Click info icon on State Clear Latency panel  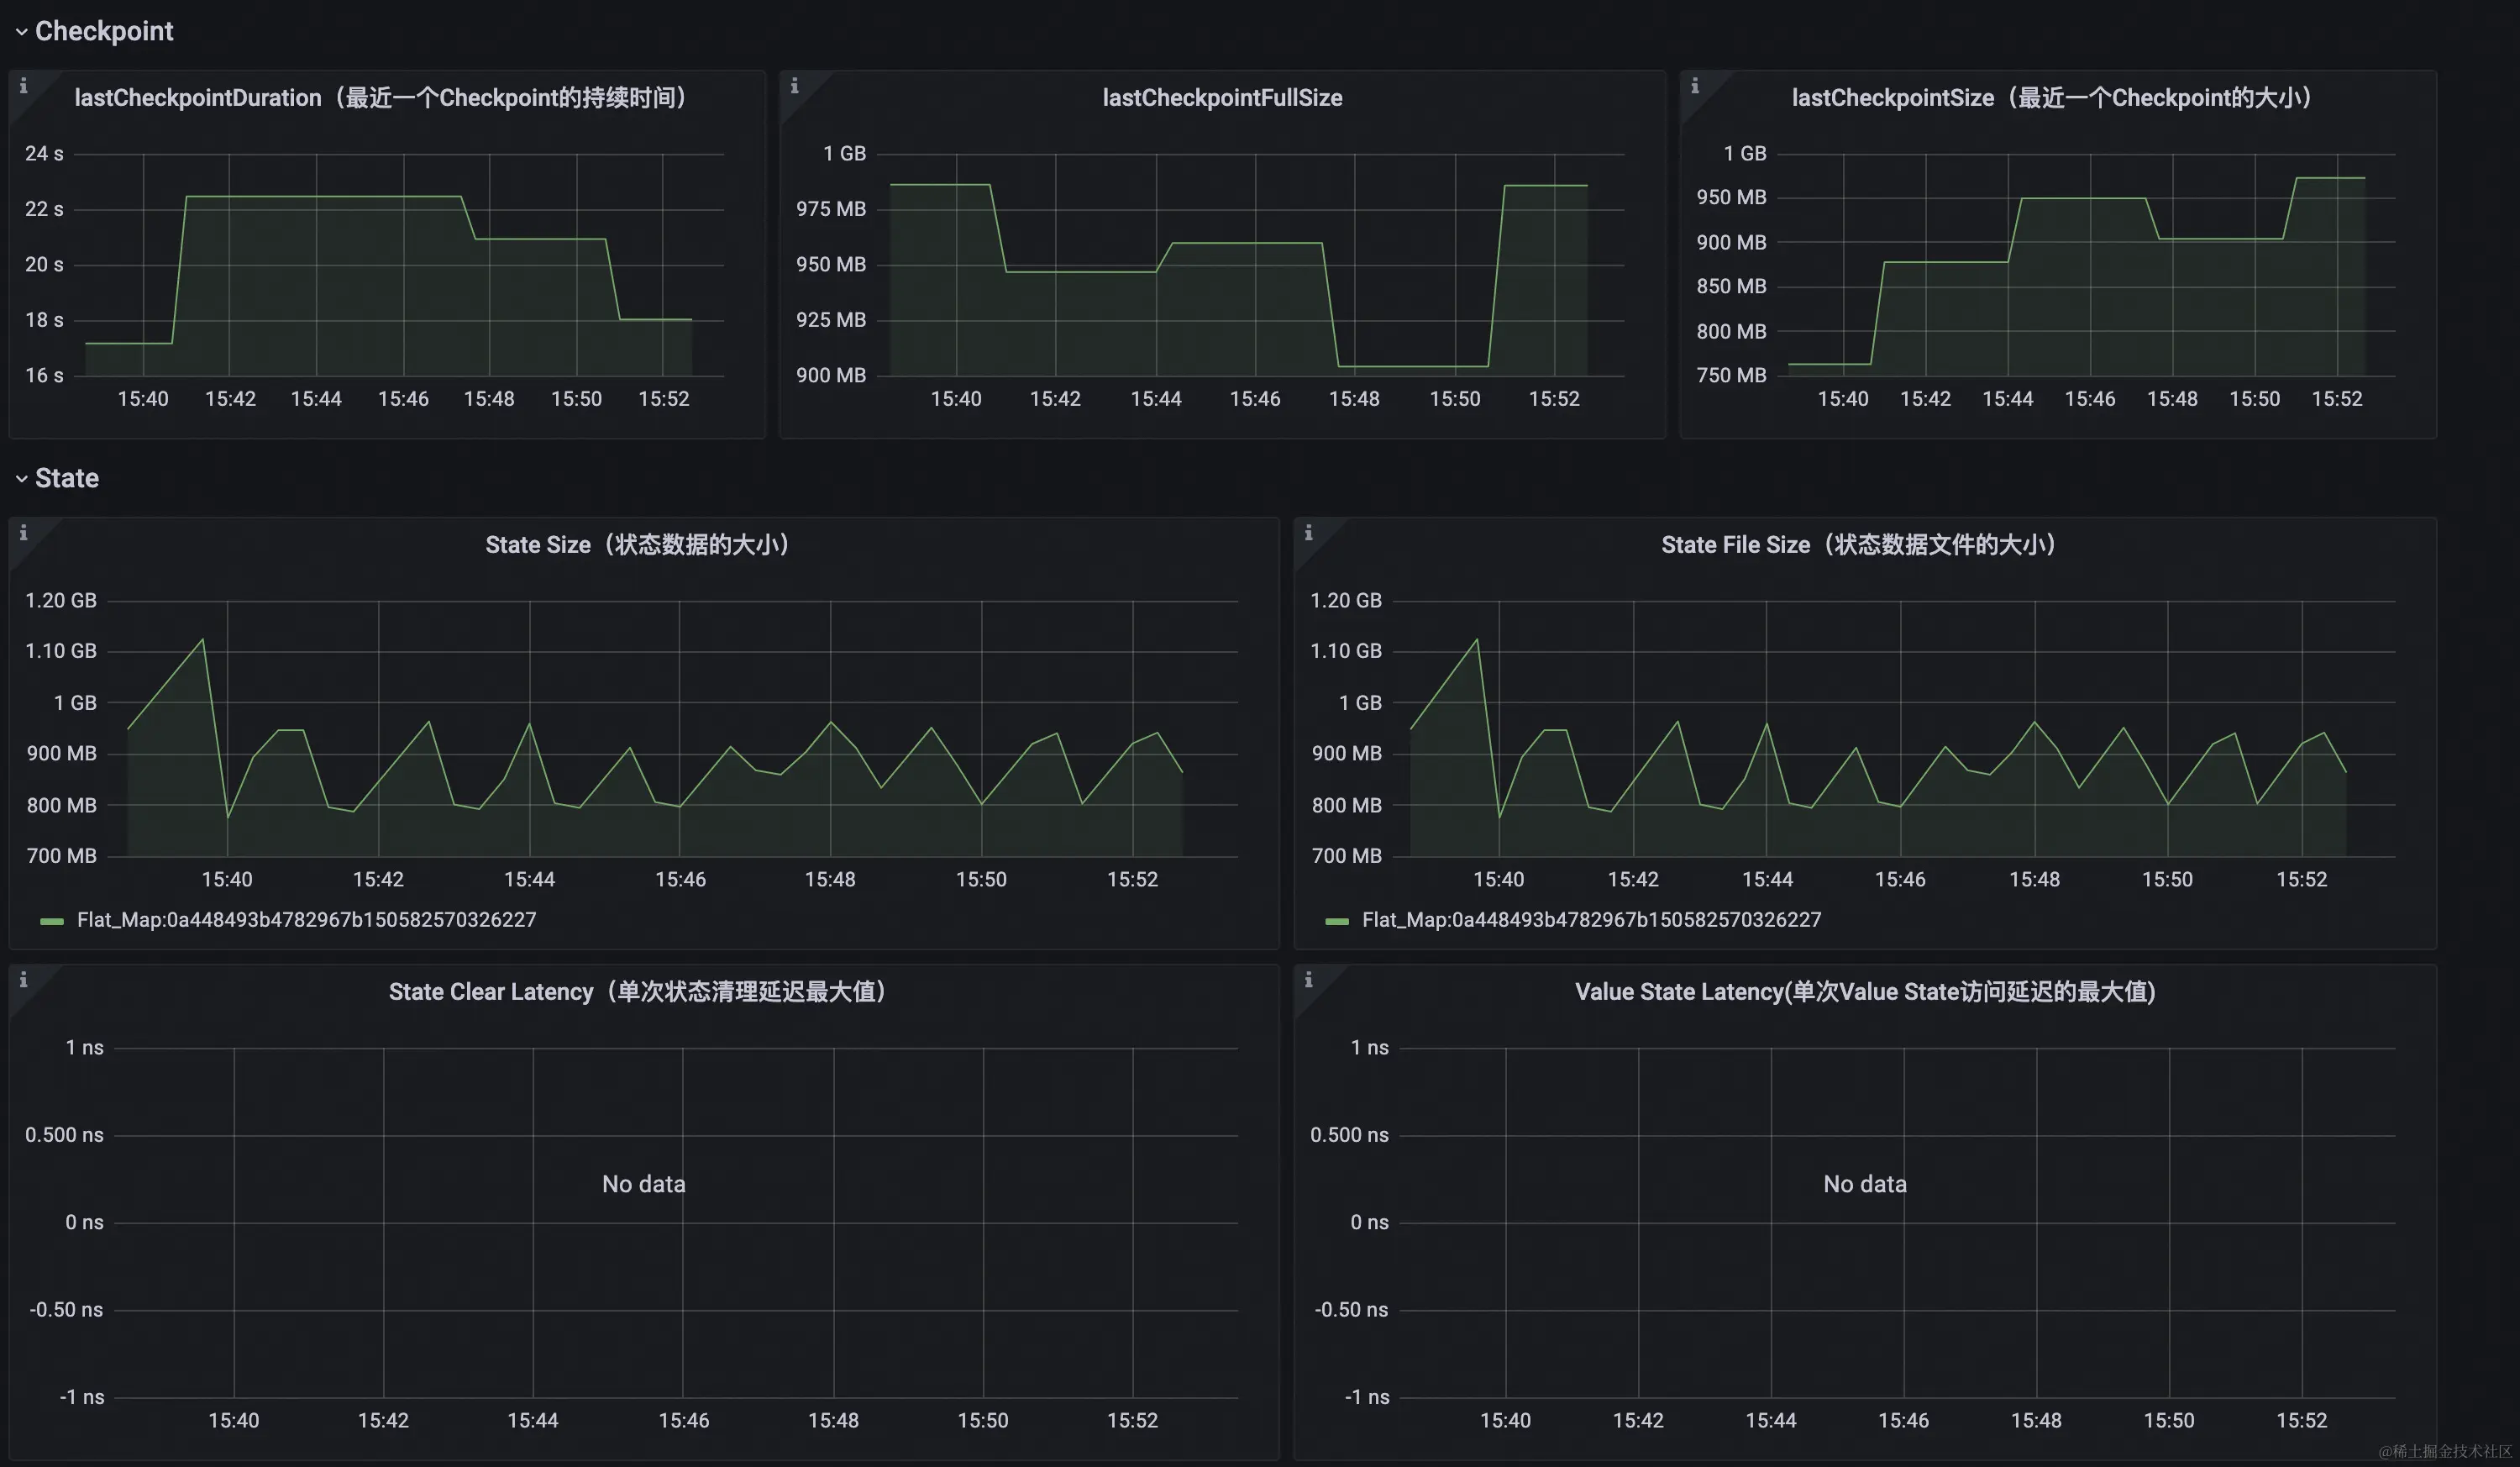click(23, 980)
